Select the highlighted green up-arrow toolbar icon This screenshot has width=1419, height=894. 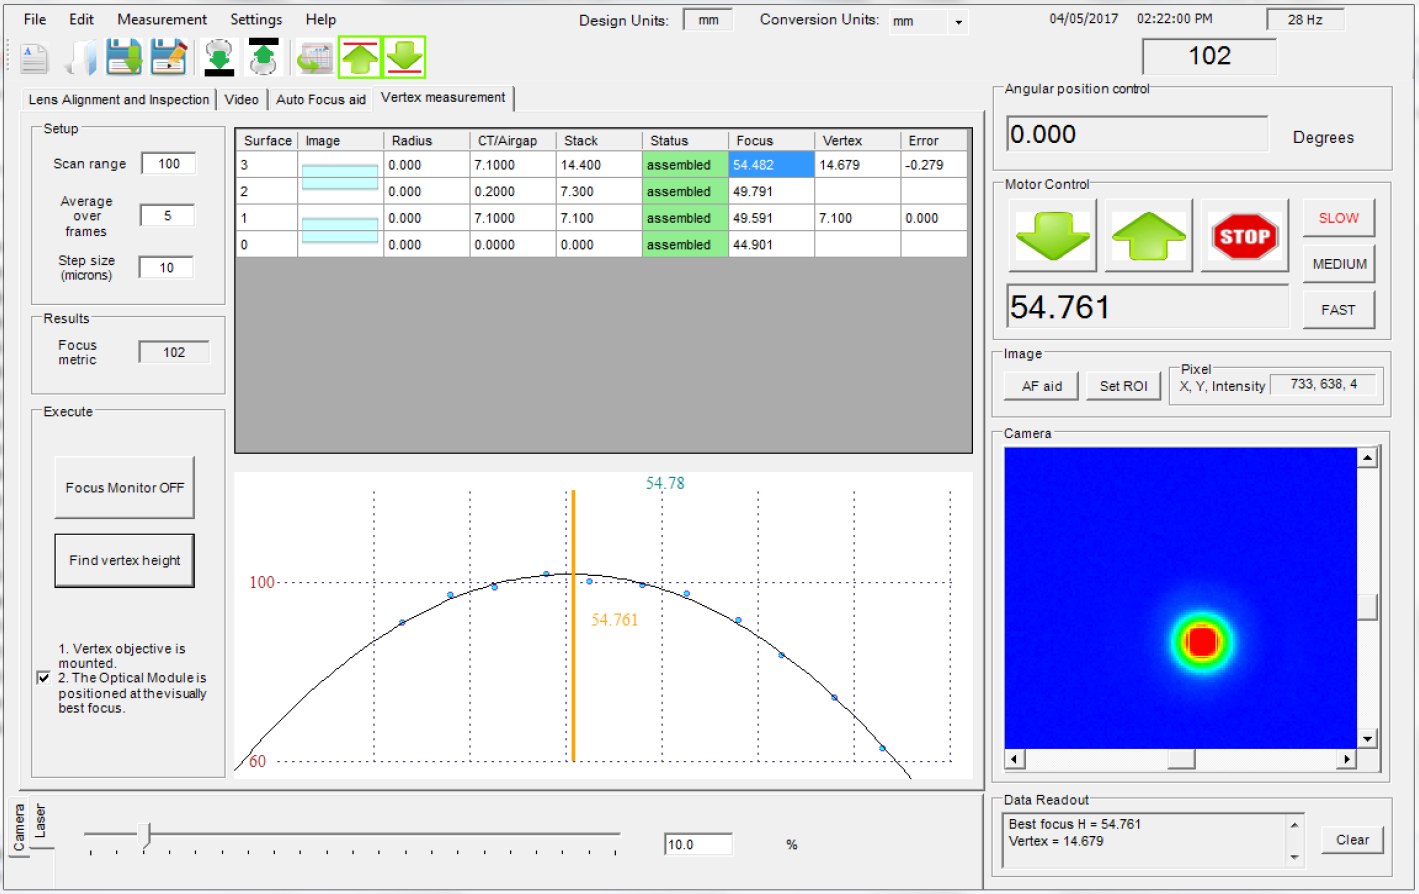(x=360, y=57)
